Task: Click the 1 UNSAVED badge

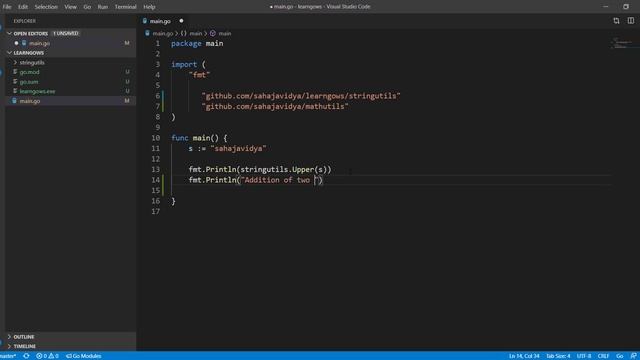Action: [66, 33]
